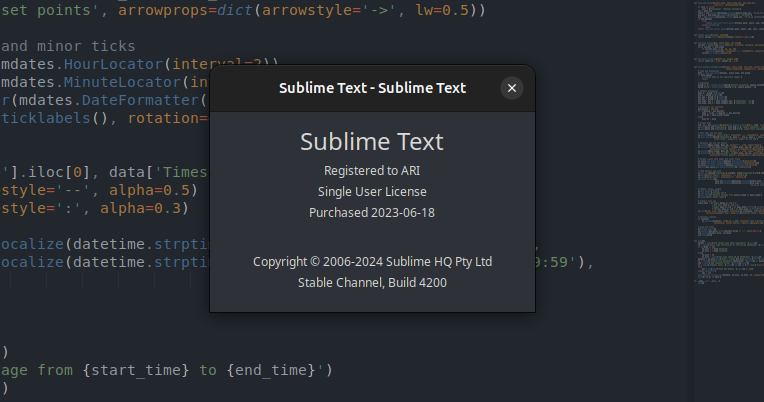
Task: Click the large 'Sublime Text' heading
Action: (371, 141)
